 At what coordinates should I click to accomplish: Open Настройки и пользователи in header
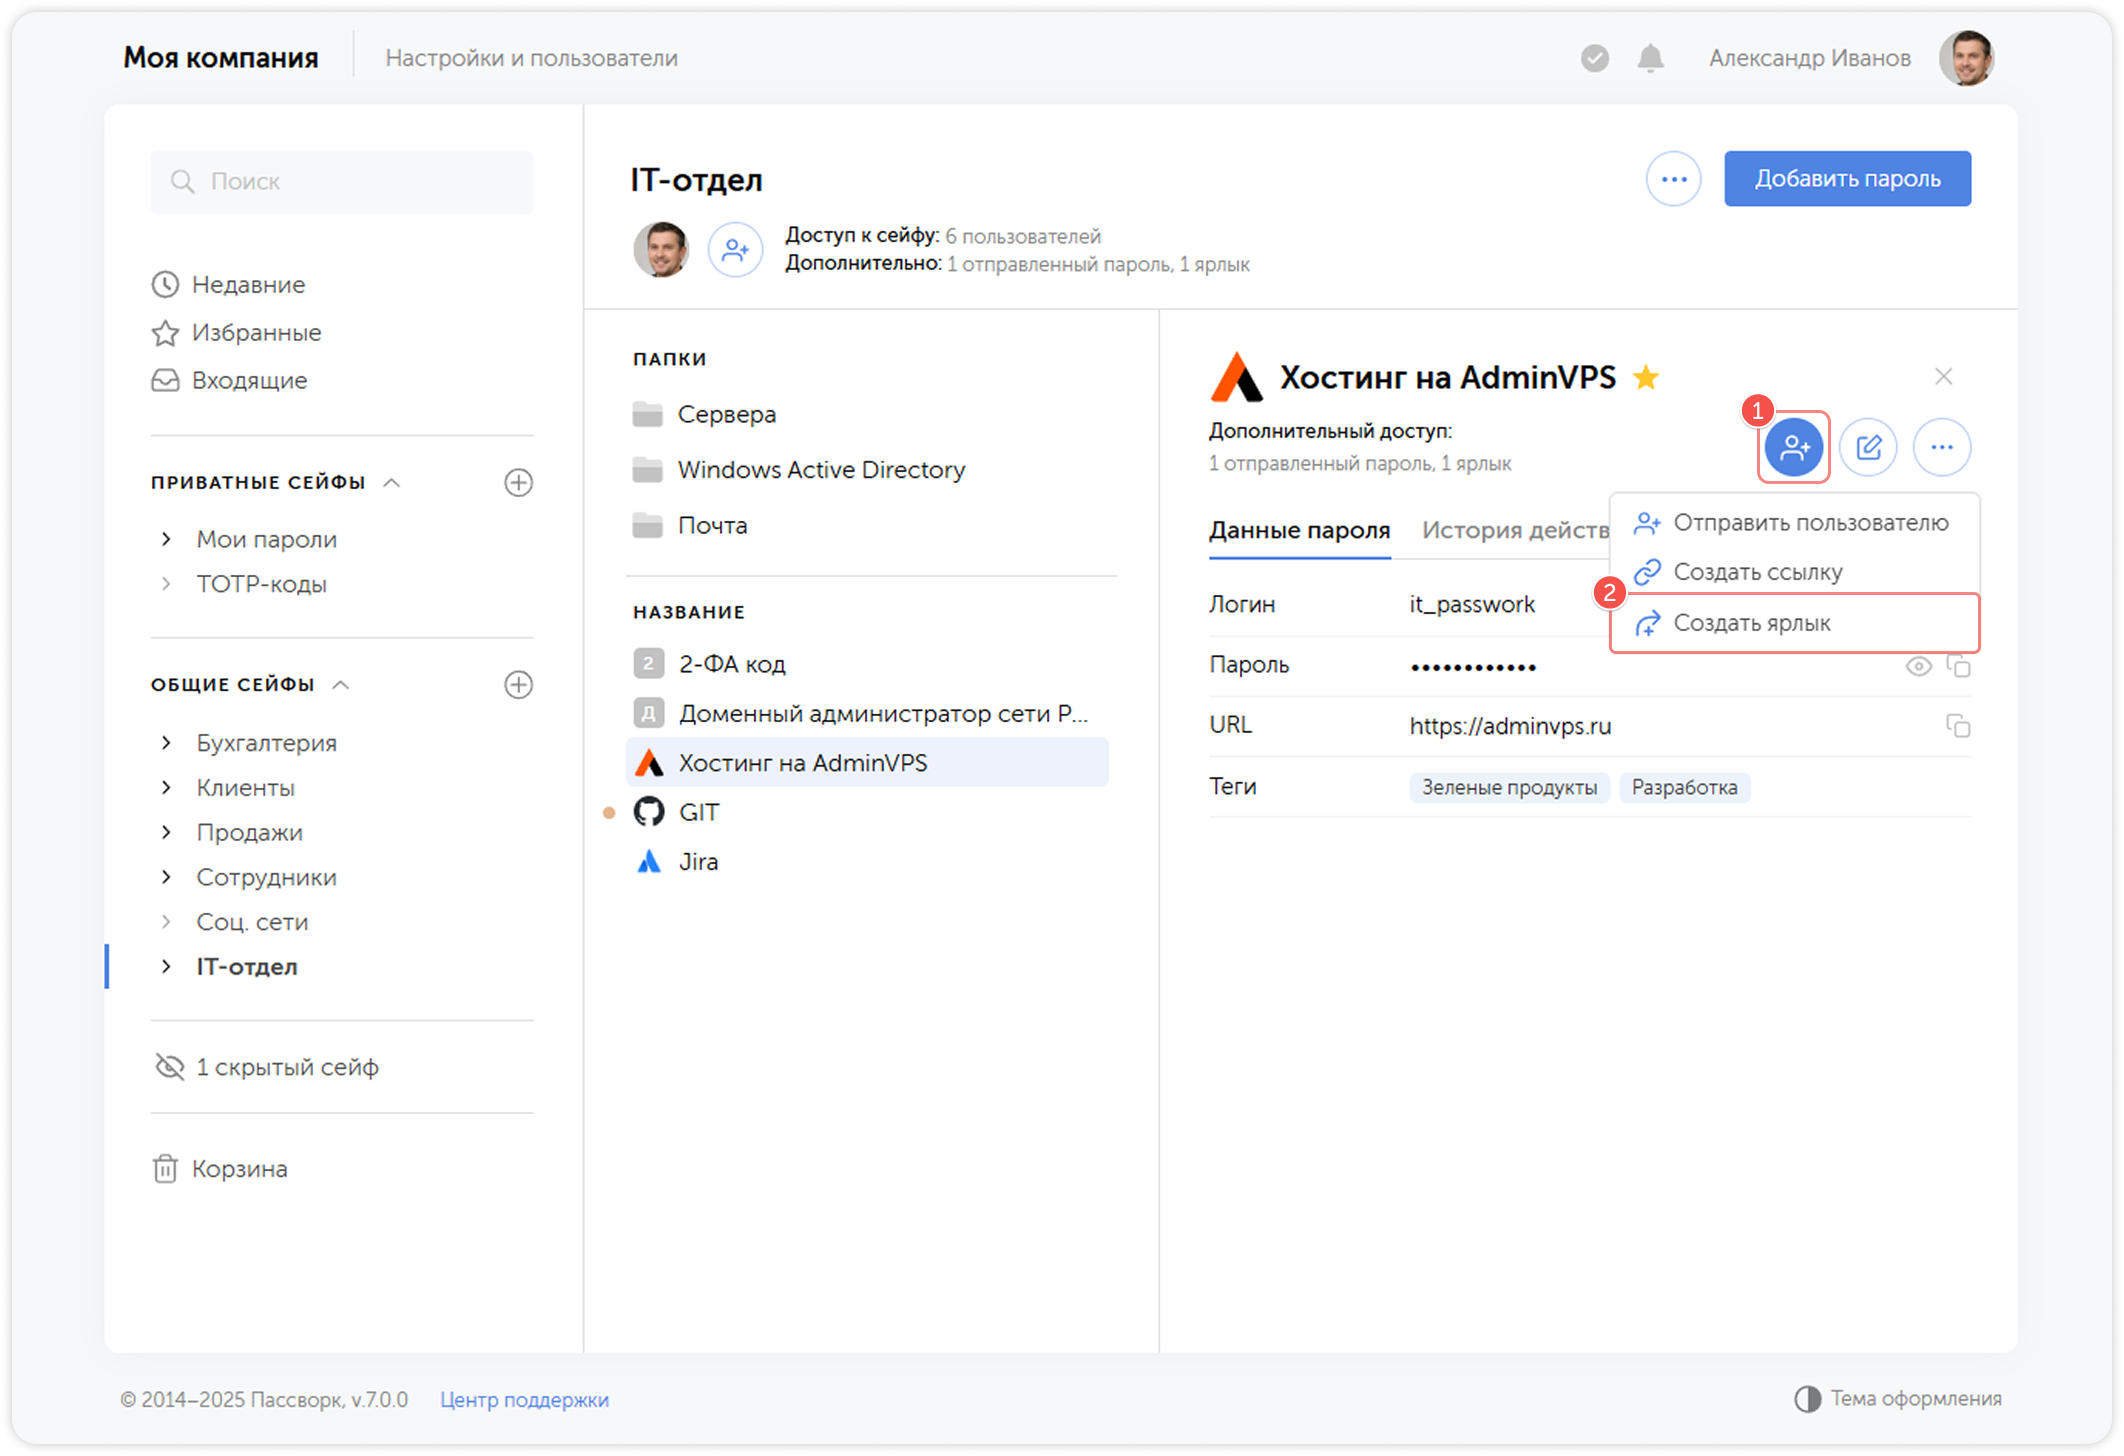(x=532, y=59)
